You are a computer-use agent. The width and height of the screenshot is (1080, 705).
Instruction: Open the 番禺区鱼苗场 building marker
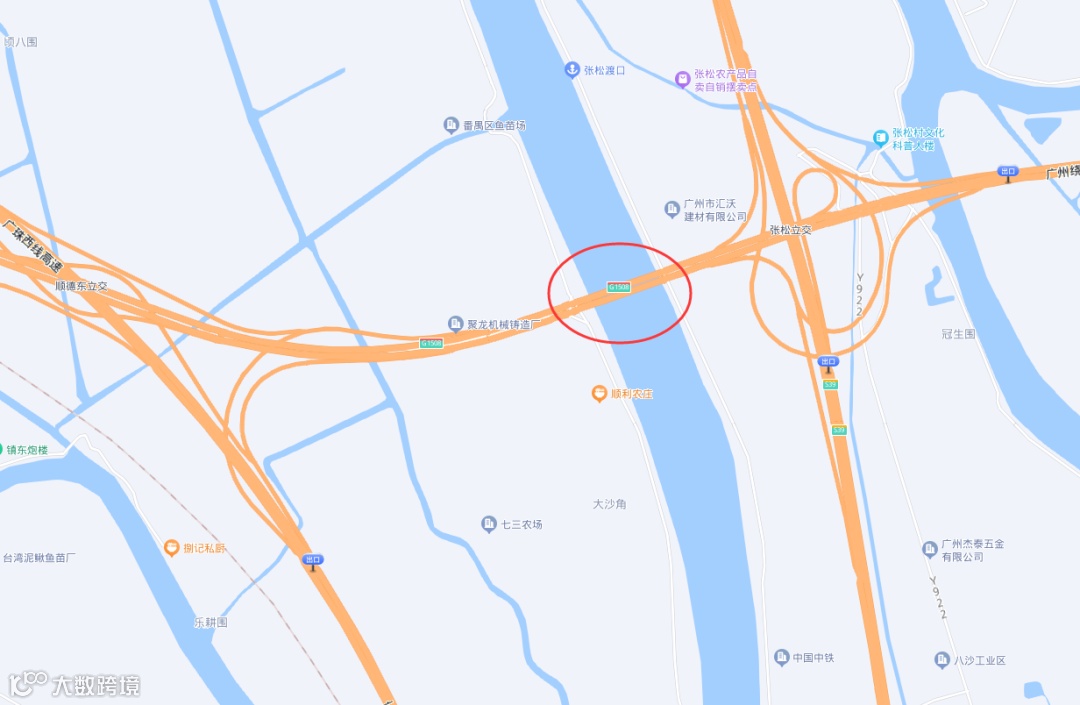click(451, 125)
